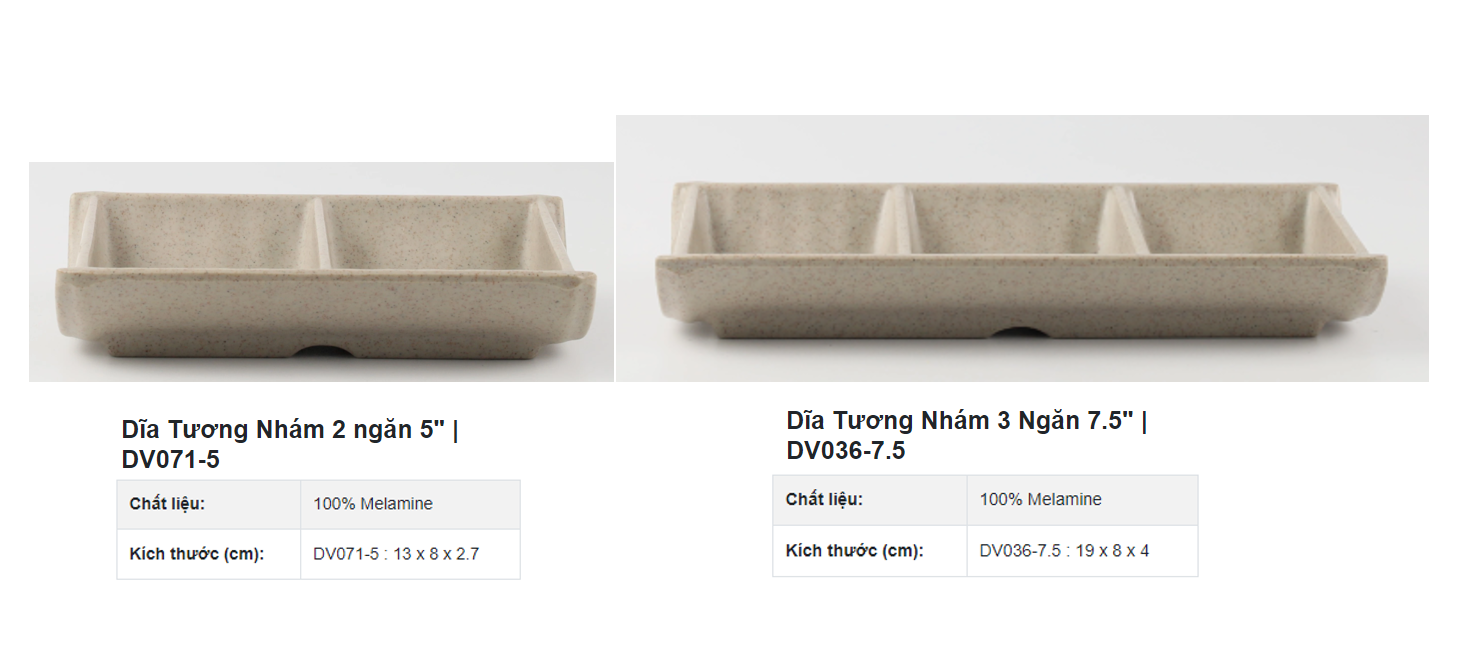Image resolution: width=1472 pixels, height=645 pixels.
Task: Select the "DV036-7.5 : 19 x 8 x 4" cell
Action: [1064, 551]
